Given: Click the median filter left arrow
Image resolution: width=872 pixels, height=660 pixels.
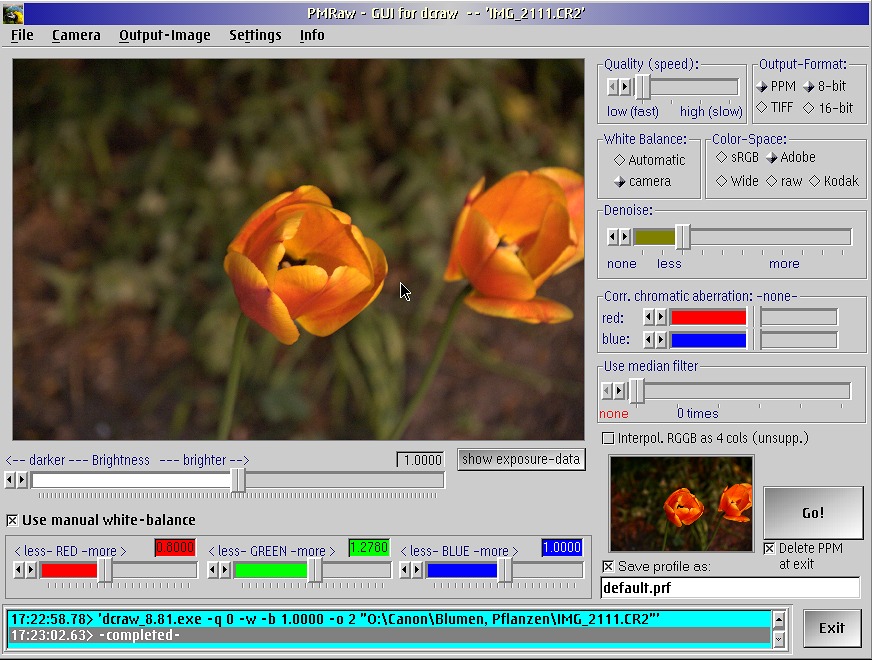Looking at the screenshot, I should point(607,390).
